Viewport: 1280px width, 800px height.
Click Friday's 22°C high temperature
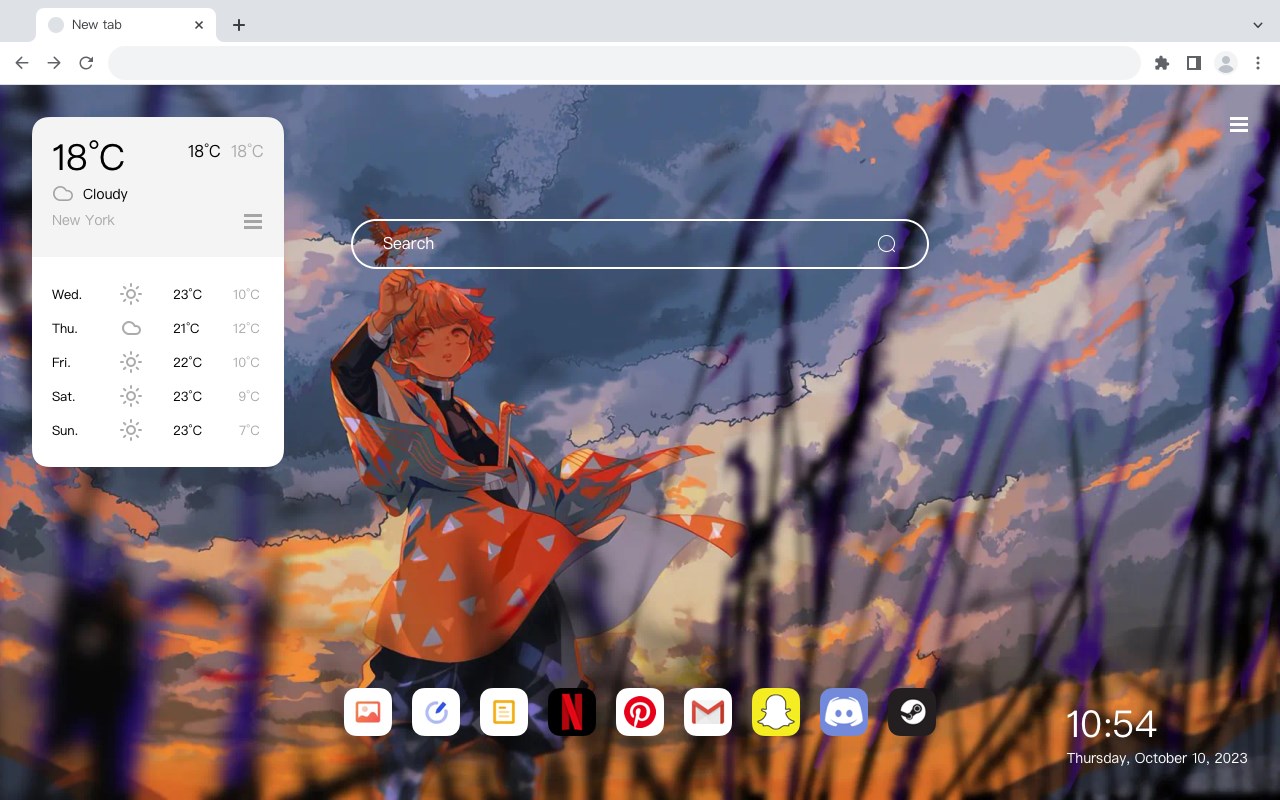[x=187, y=362]
